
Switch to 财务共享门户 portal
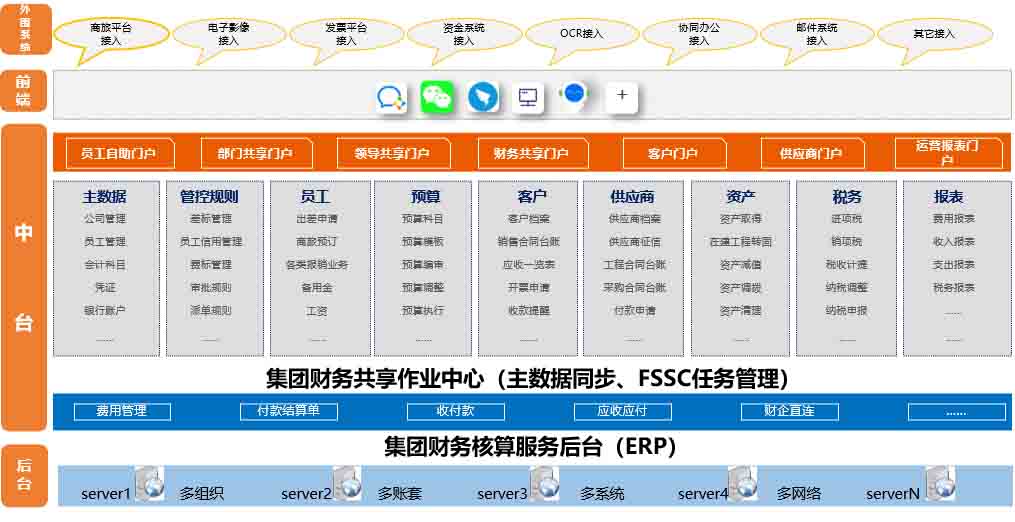click(x=531, y=154)
